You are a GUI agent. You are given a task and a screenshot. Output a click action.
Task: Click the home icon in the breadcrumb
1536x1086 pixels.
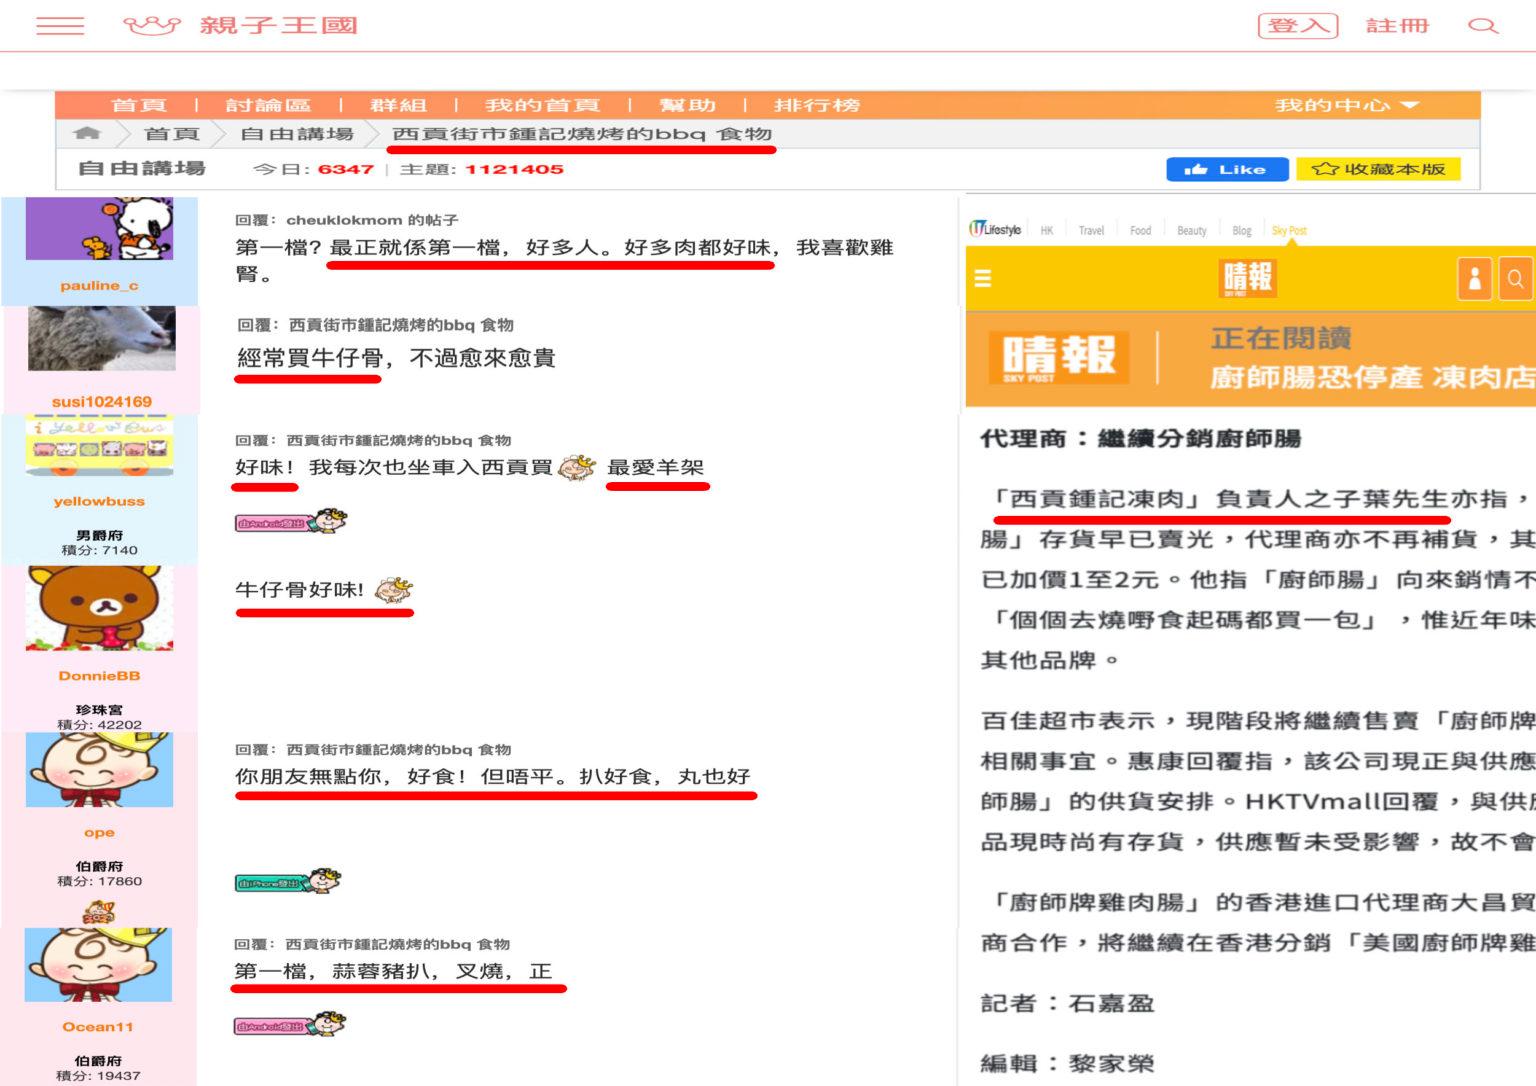(x=86, y=133)
